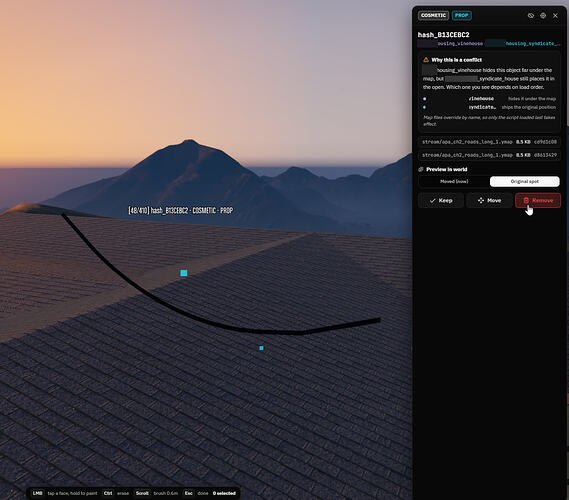Click the trash icon on the Remove button
Image resolution: width=569 pixels, height=500 pixels.
526,200
